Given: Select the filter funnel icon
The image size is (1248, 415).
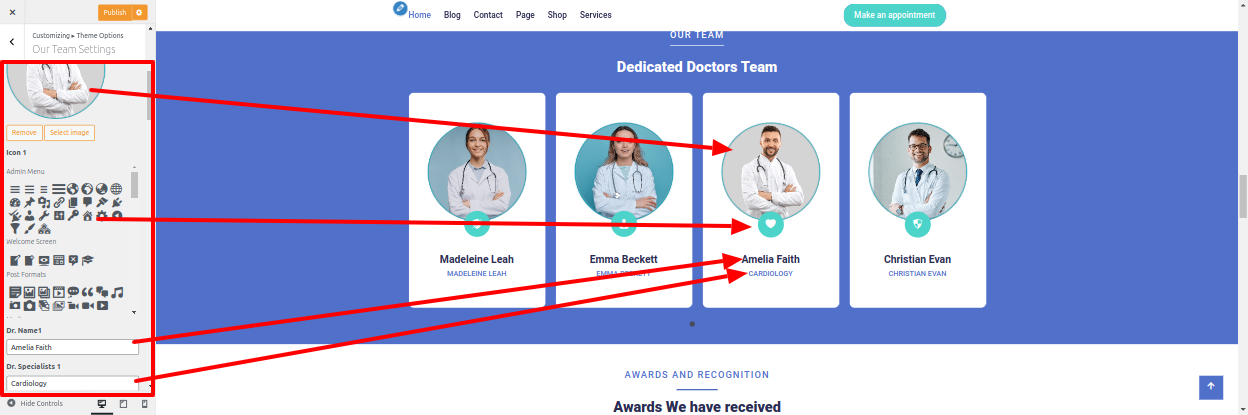Looking at the screenshot, I should (x=15, y=228).
